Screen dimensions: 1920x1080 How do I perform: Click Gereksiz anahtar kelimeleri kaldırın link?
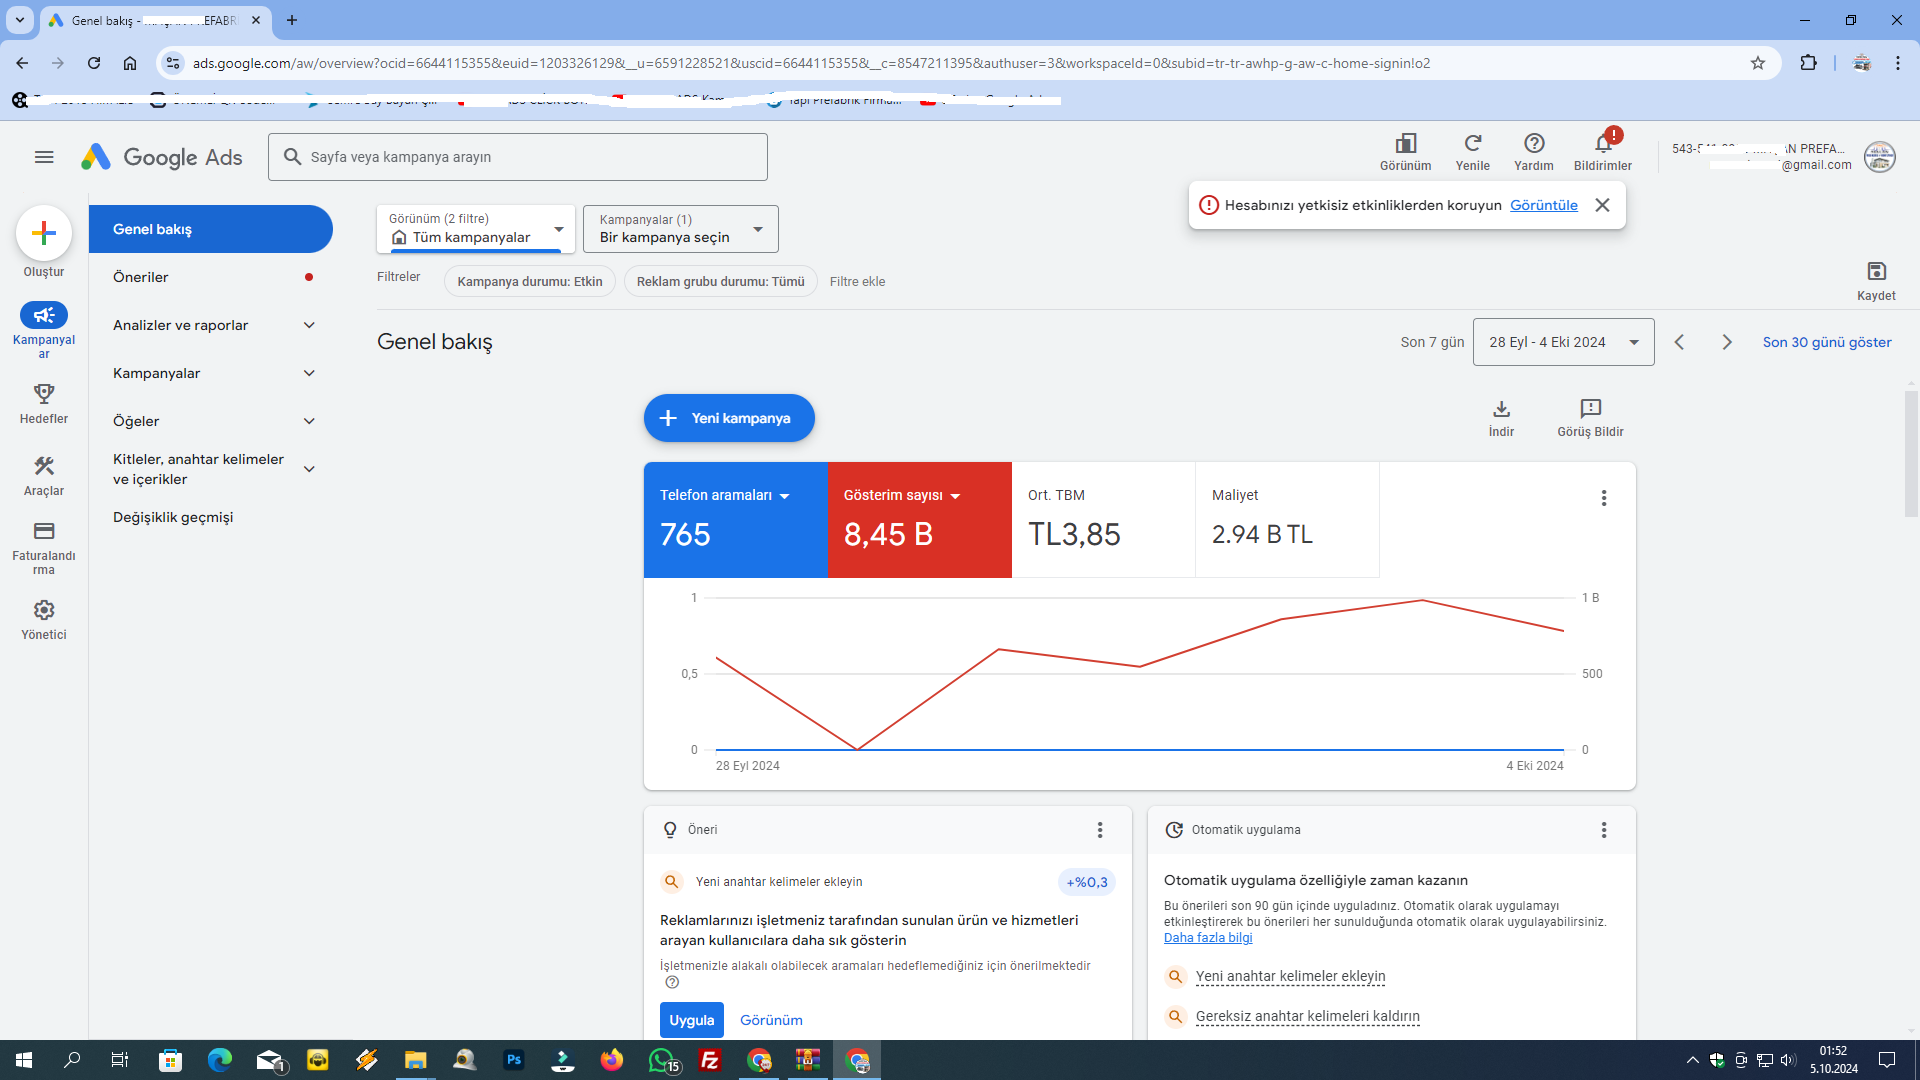(1307, 1016)
